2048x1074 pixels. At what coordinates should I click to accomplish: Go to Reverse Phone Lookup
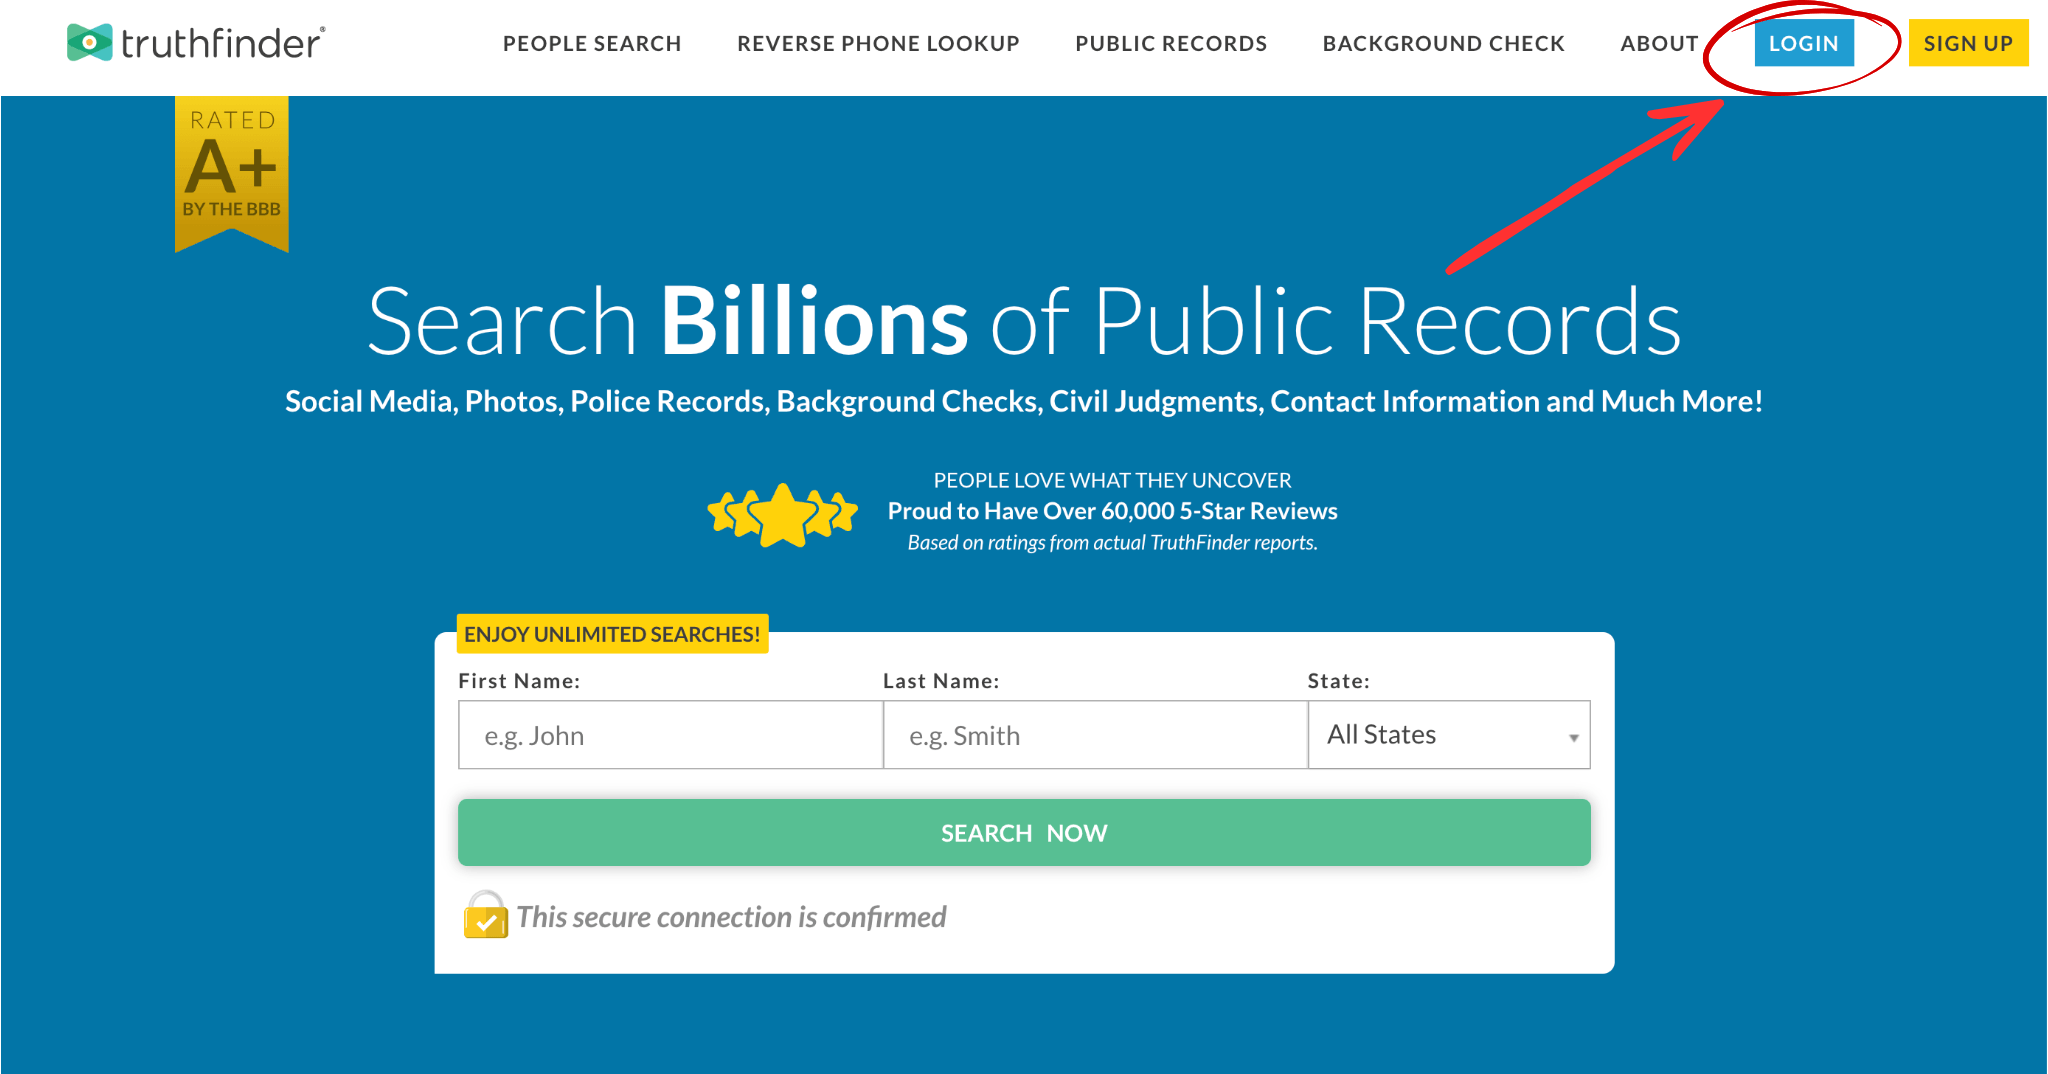click(878, 43)
